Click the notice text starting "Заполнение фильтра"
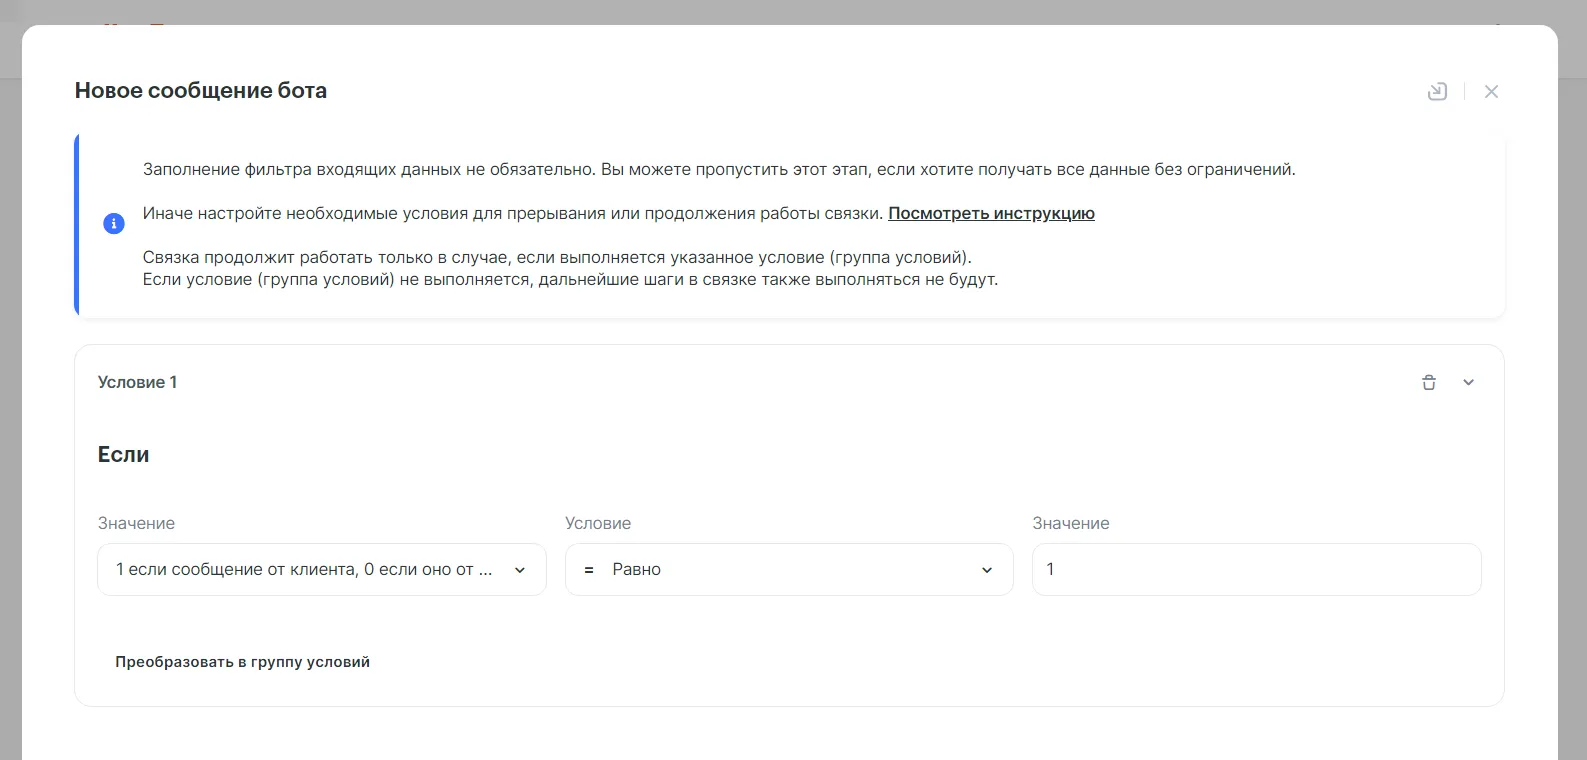 click(x=718, y=169)
